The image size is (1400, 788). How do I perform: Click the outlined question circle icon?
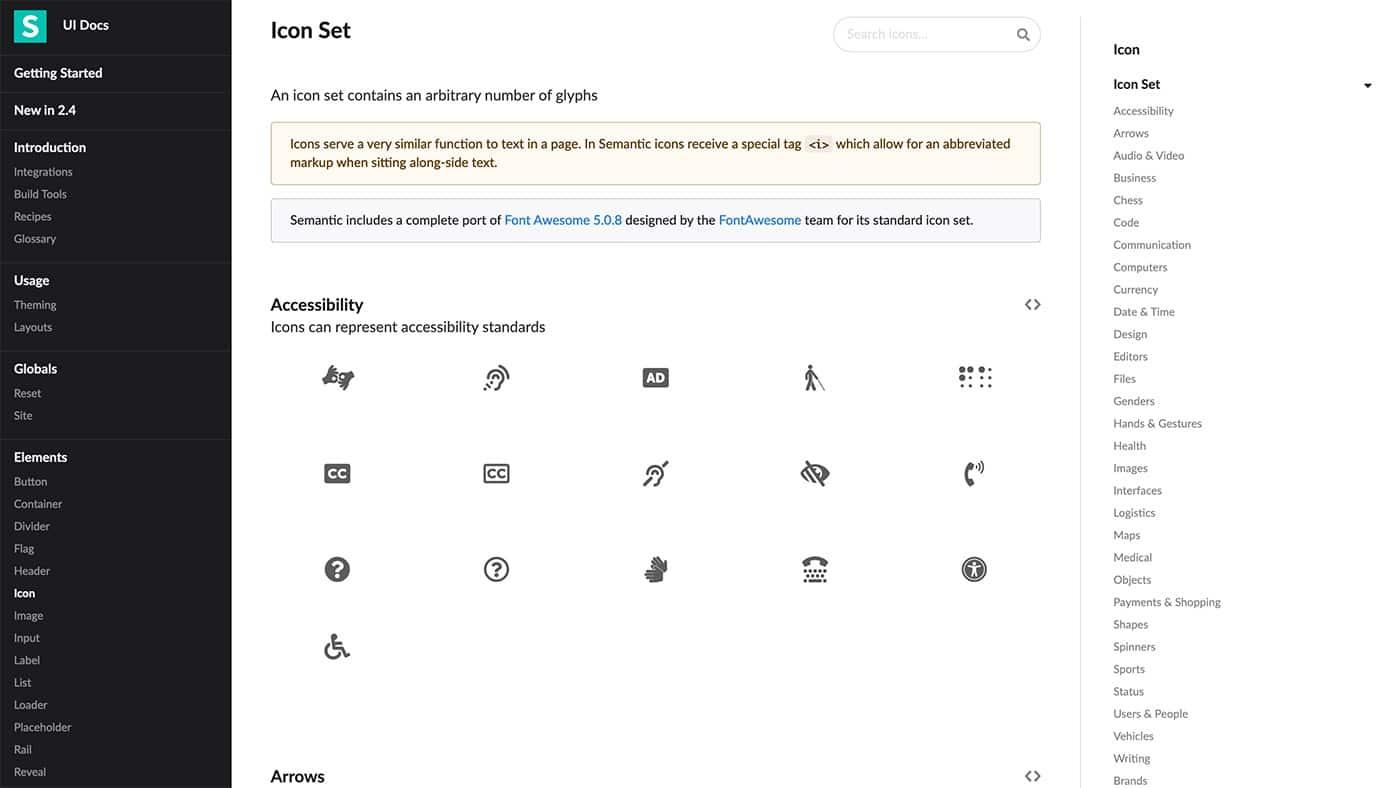(496, 569)
